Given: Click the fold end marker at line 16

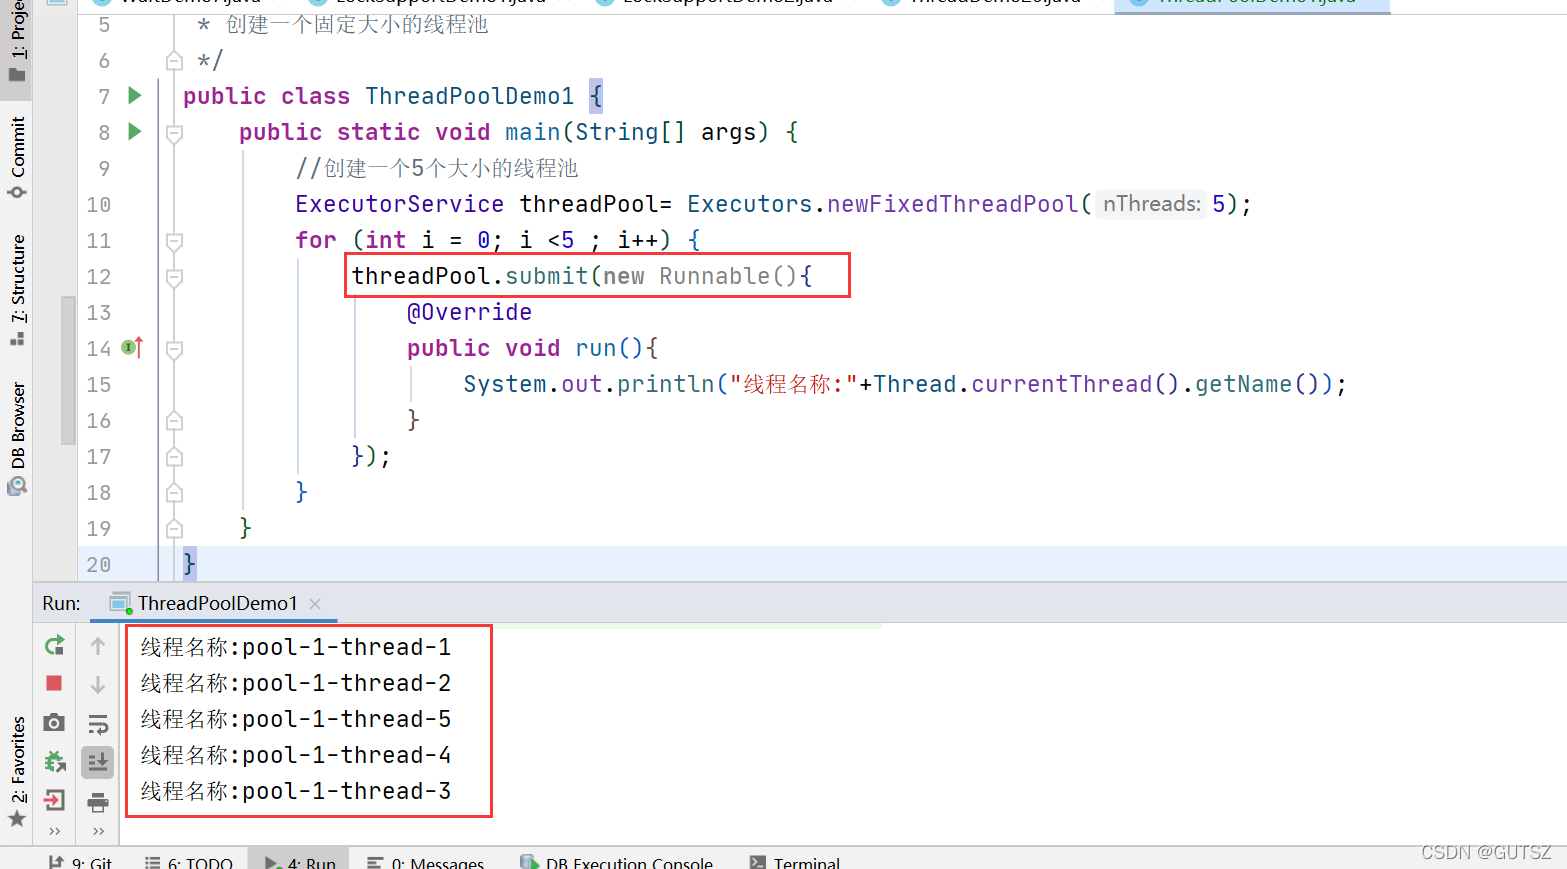Looking at the screenshot, I should point(174,421).
